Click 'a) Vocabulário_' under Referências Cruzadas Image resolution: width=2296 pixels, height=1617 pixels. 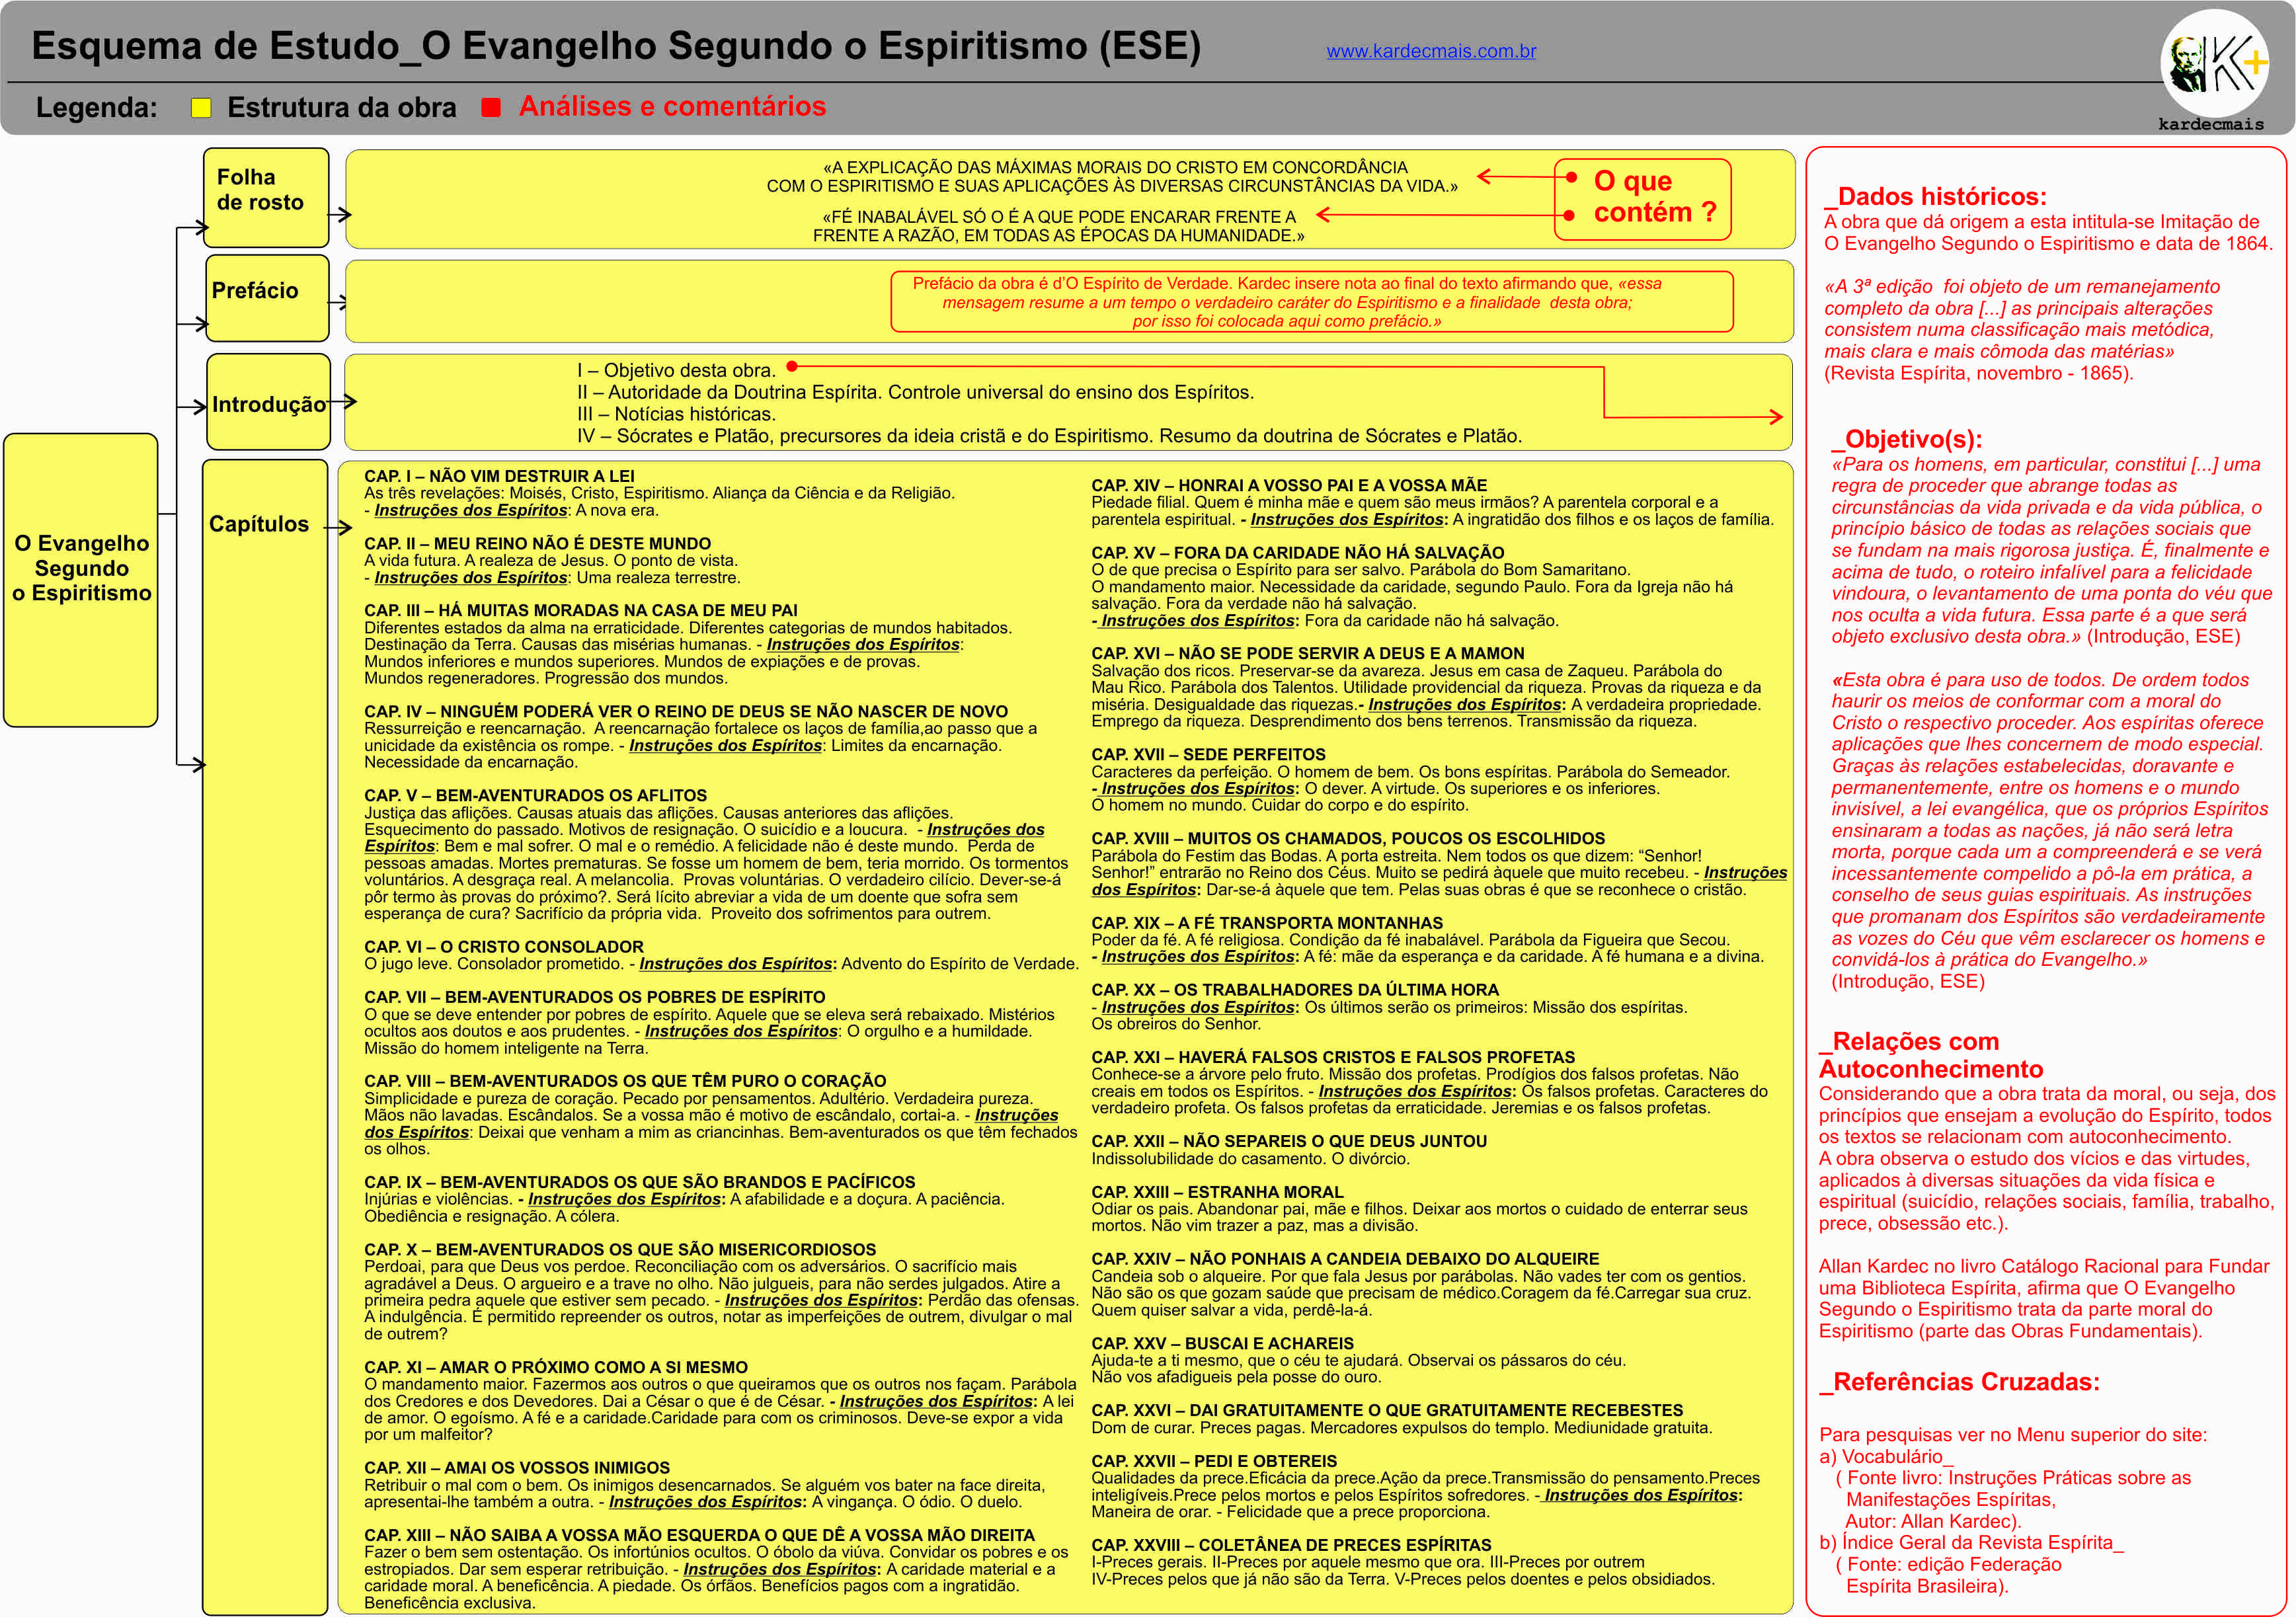[x=1886, y=1456]
